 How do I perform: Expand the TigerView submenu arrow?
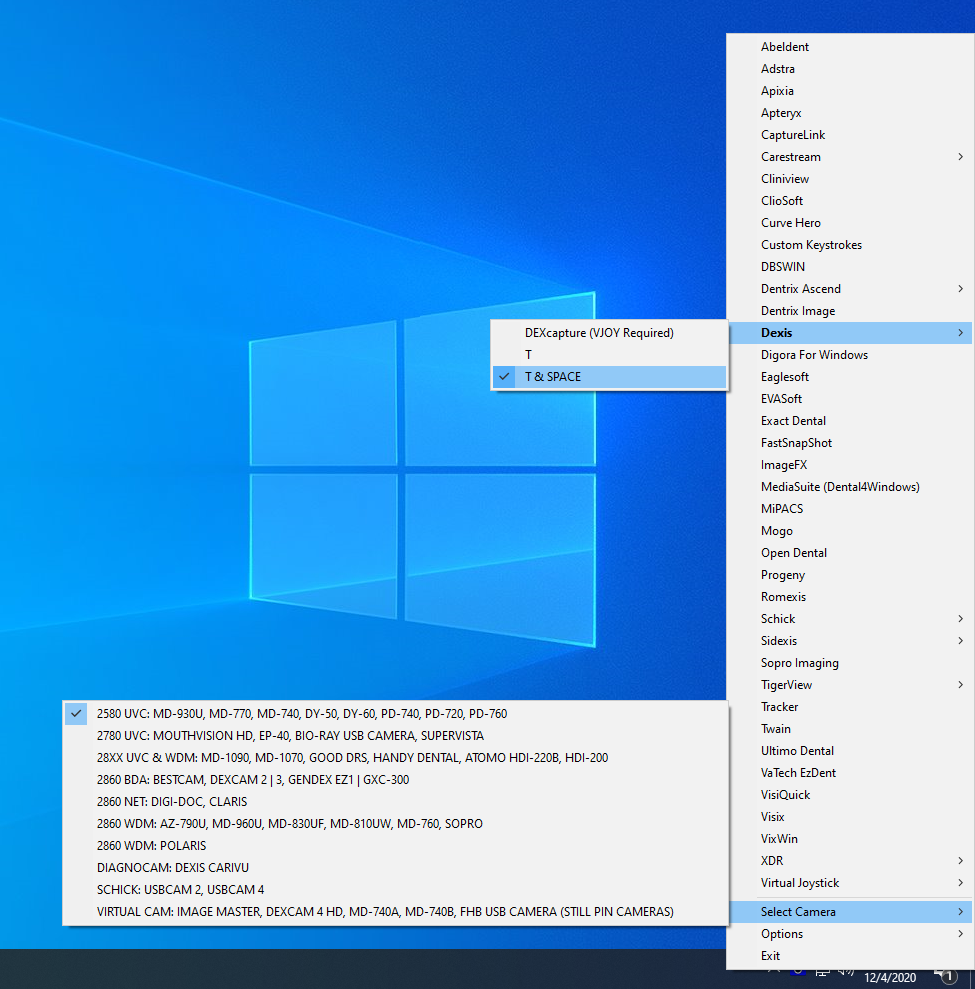tap(960, 684)
